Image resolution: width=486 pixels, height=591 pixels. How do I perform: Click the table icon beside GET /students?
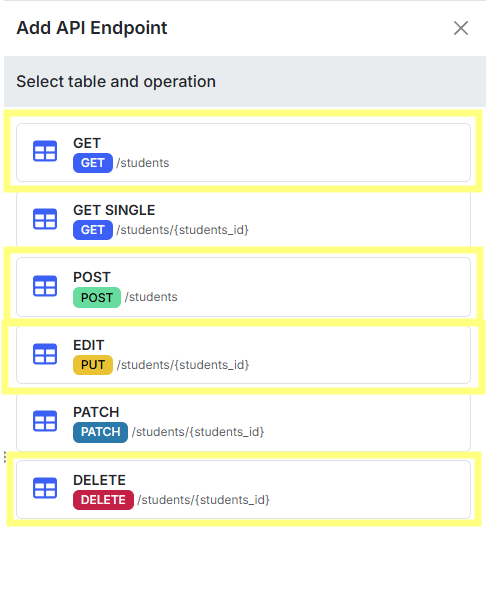45,151
